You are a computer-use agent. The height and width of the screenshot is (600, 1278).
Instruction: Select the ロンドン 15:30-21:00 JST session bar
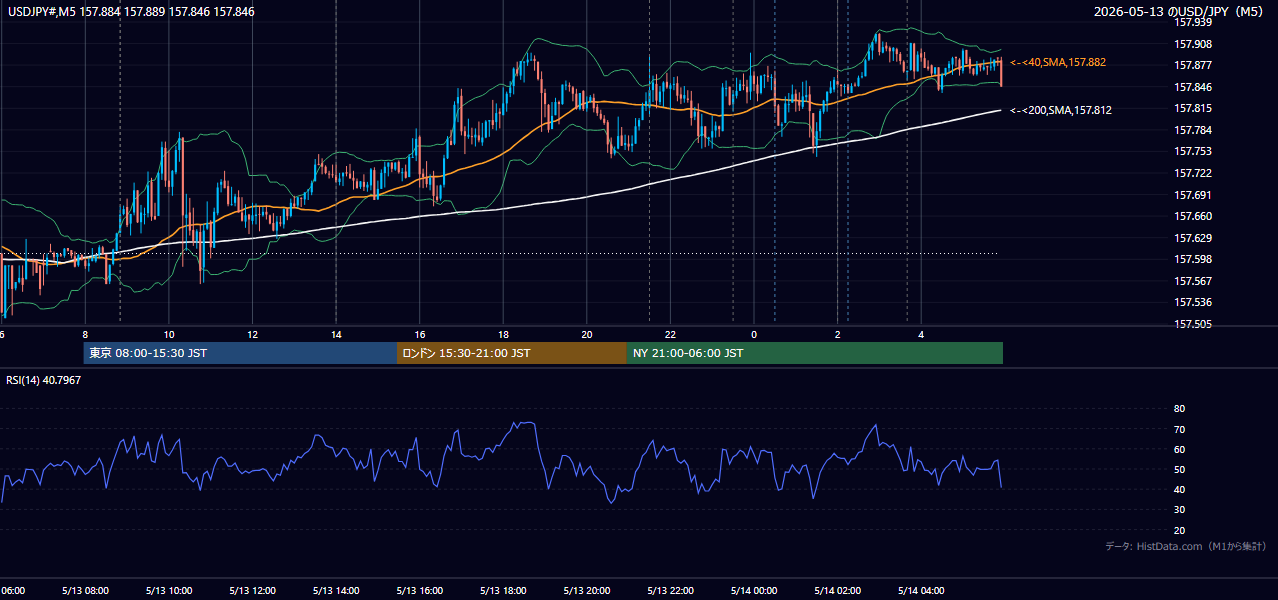pyautogui.click(x=512, y=353)
